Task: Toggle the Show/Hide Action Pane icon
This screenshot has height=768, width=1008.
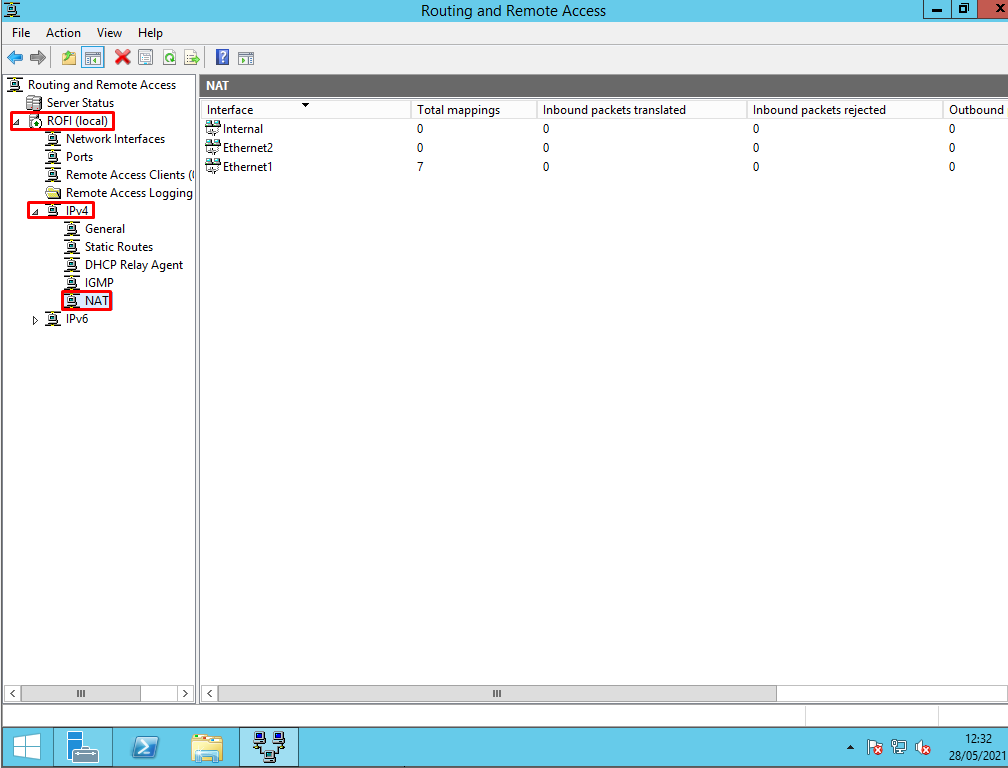Action: coord(246,58)
